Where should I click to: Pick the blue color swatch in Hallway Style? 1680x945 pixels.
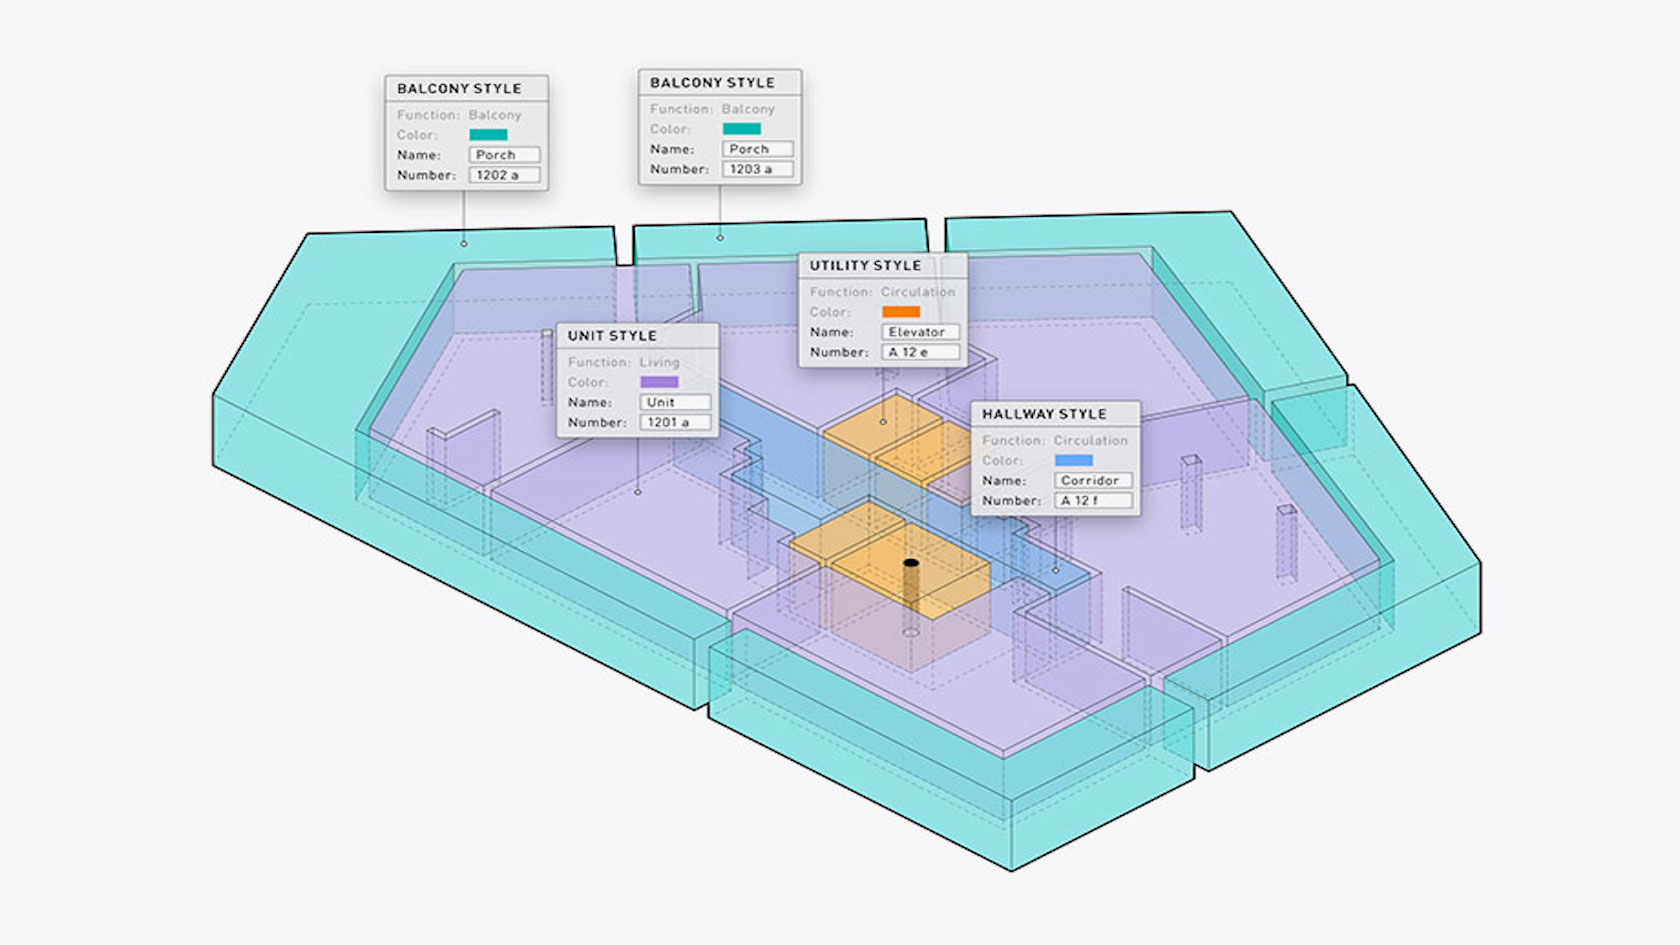click(x=1073, y=460)
